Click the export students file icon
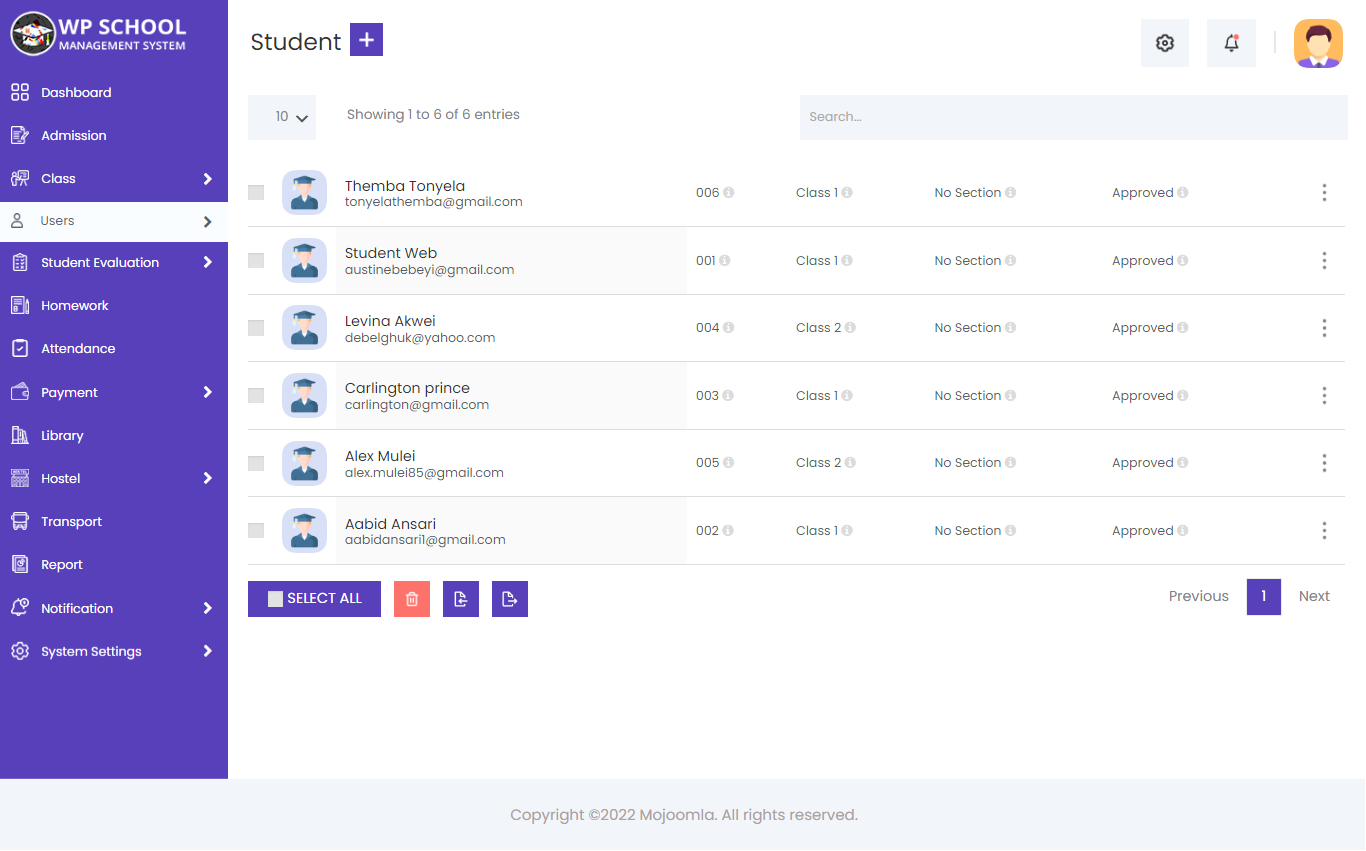The image size is (1366, 851). pos(509,598)
